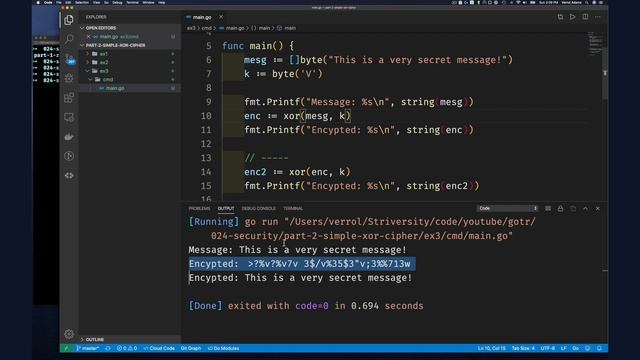
Task: Click the Open Changes icon in editor toolbar
Action: tap(560, 17)
